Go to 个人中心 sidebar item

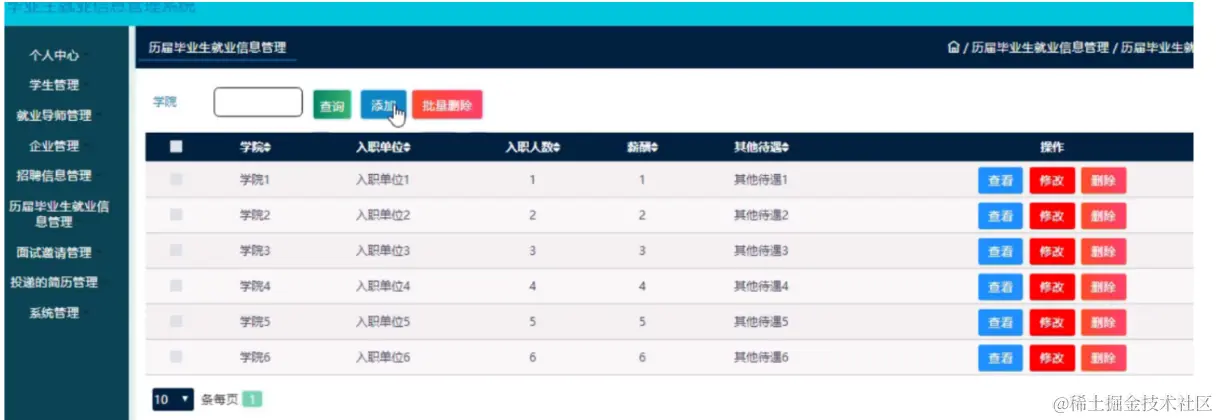tap(54, 55)
